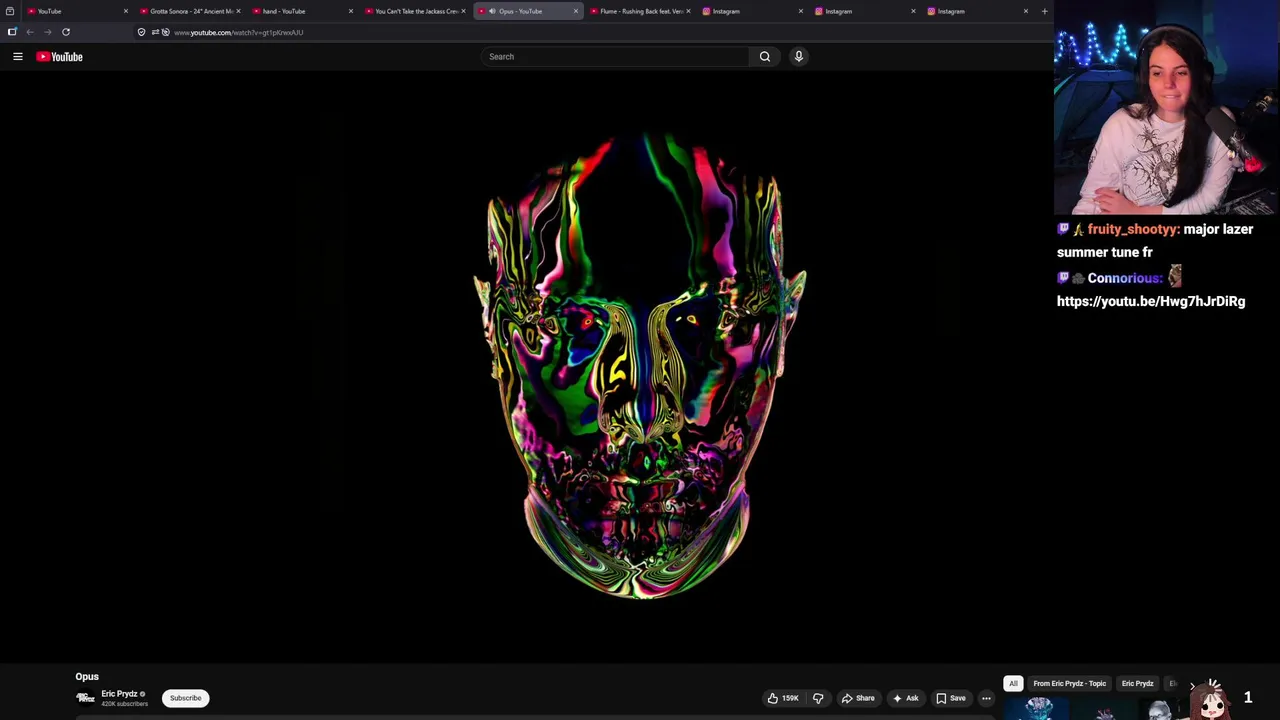View site security shield icon
1280x720 pixels.
click(x=141, y=32)
